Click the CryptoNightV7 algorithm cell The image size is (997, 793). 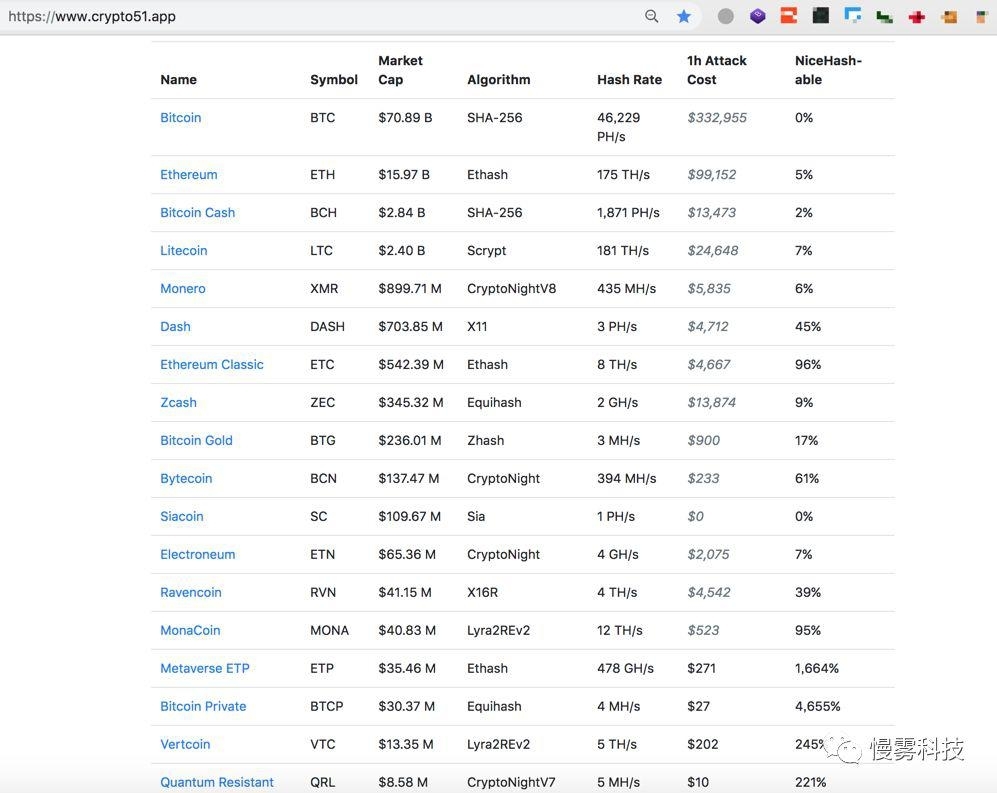511,782
